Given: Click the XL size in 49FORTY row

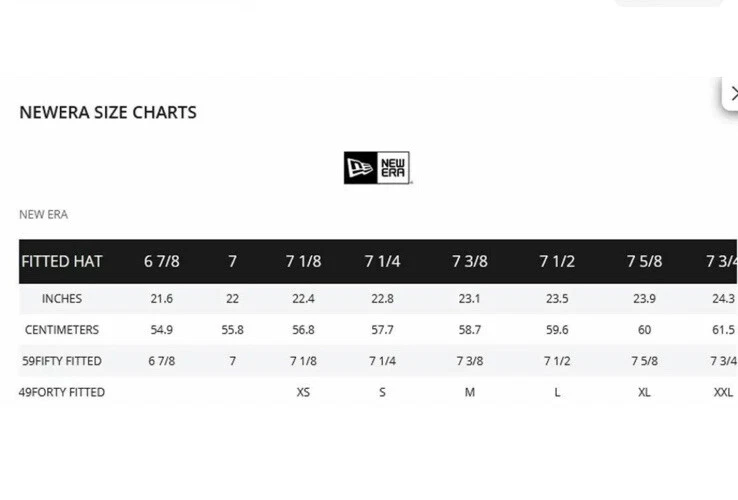Looking at the screenshot, I should coord(644,392).
